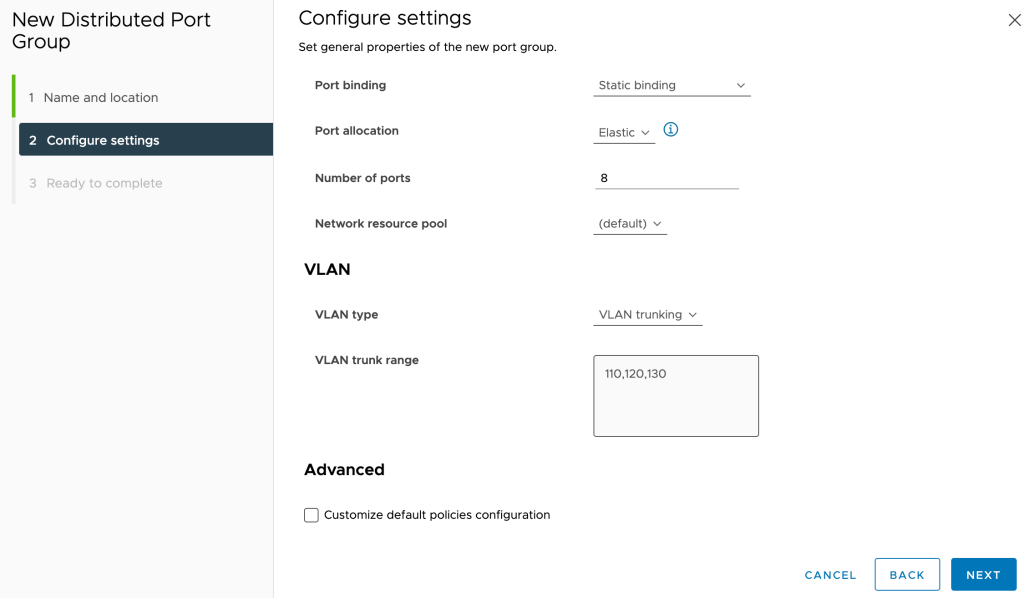Go to step 1 Name and location
Screen dimensions: 1024x598
tap(100, 98)
